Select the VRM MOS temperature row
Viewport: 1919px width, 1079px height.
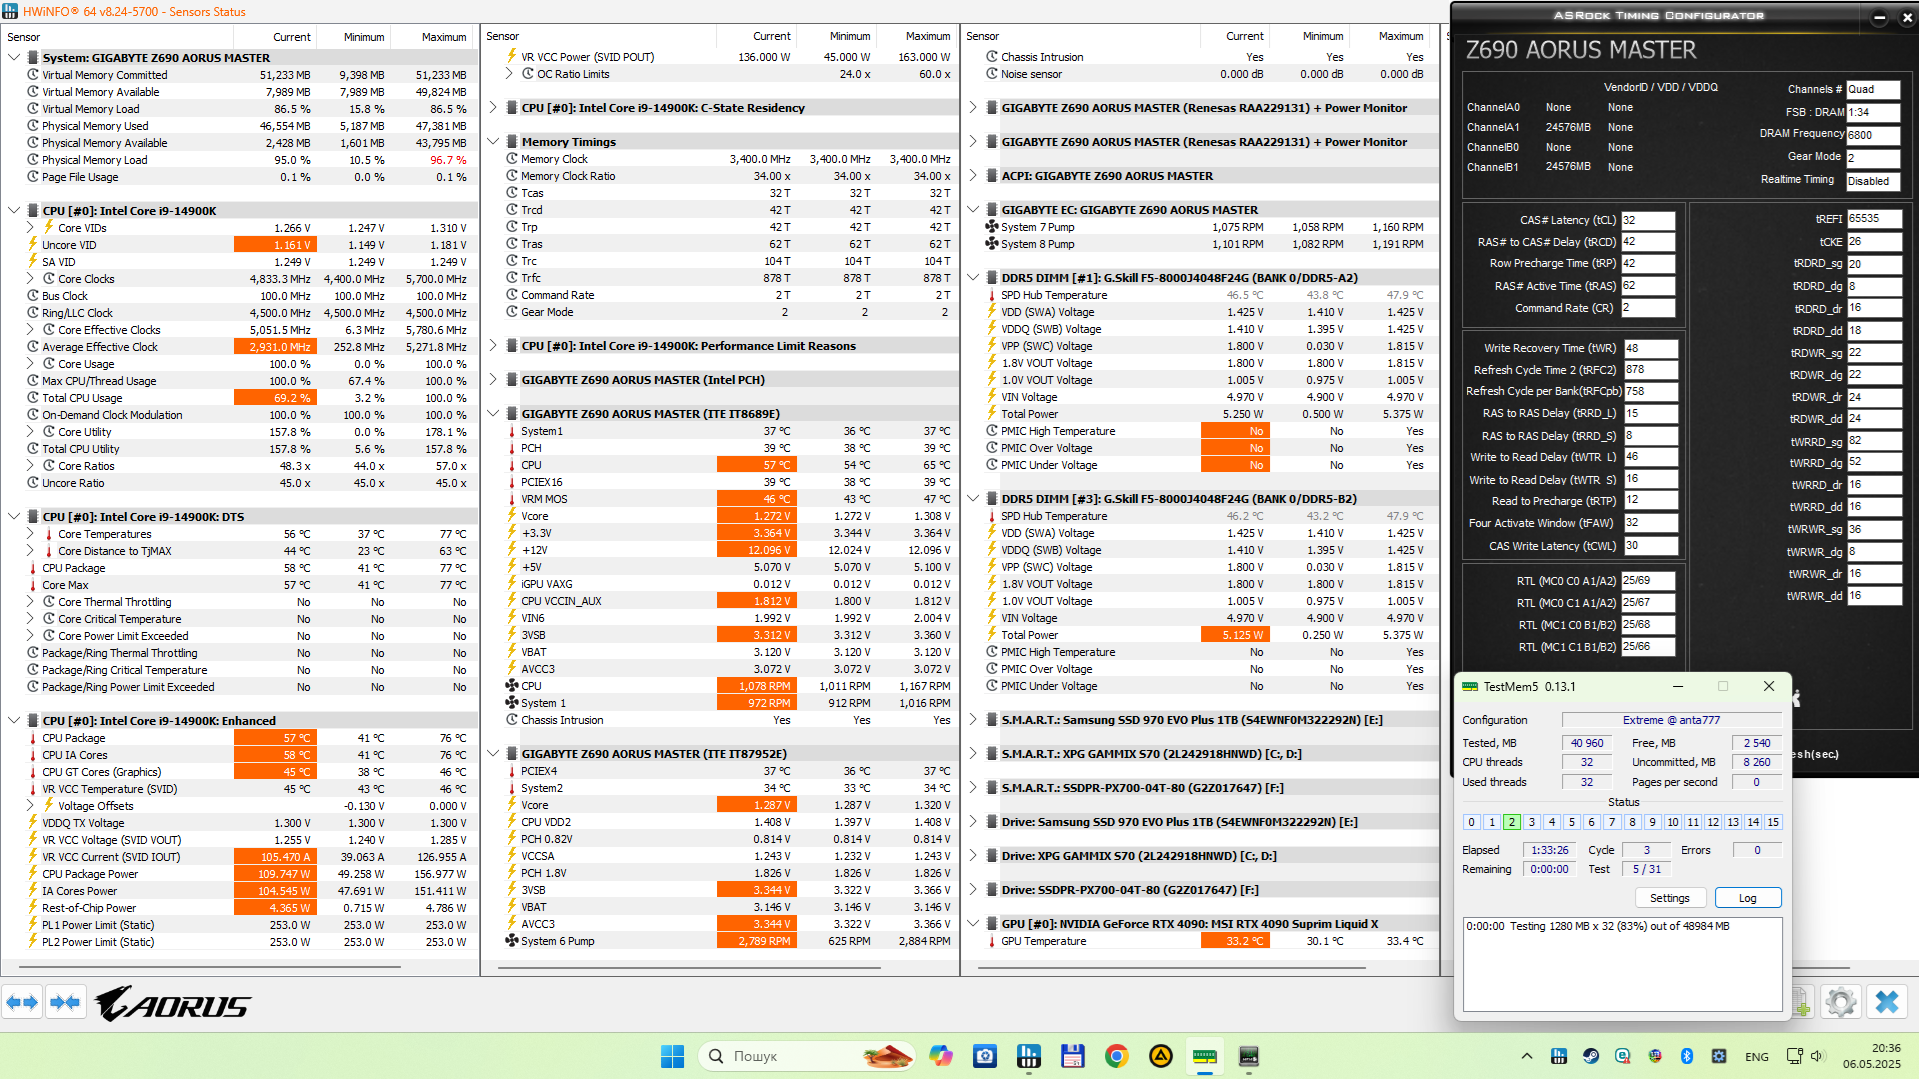click(x=720, y=499)
